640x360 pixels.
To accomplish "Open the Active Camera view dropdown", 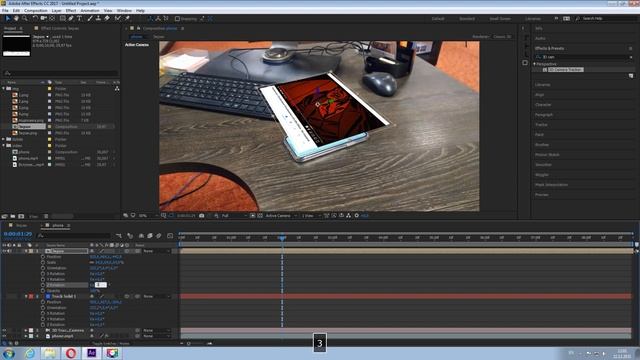I will click(x=281, y=216).
